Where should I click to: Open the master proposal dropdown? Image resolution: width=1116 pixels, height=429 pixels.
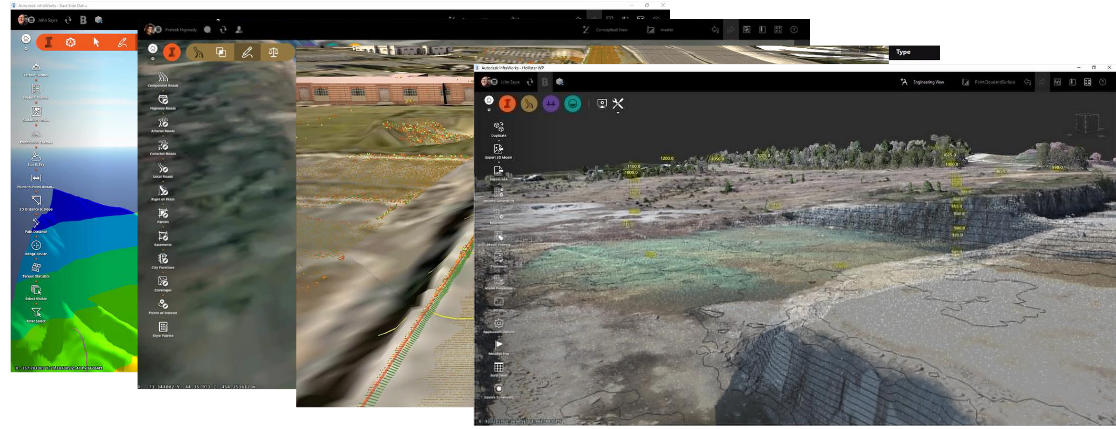pos(661,30)
